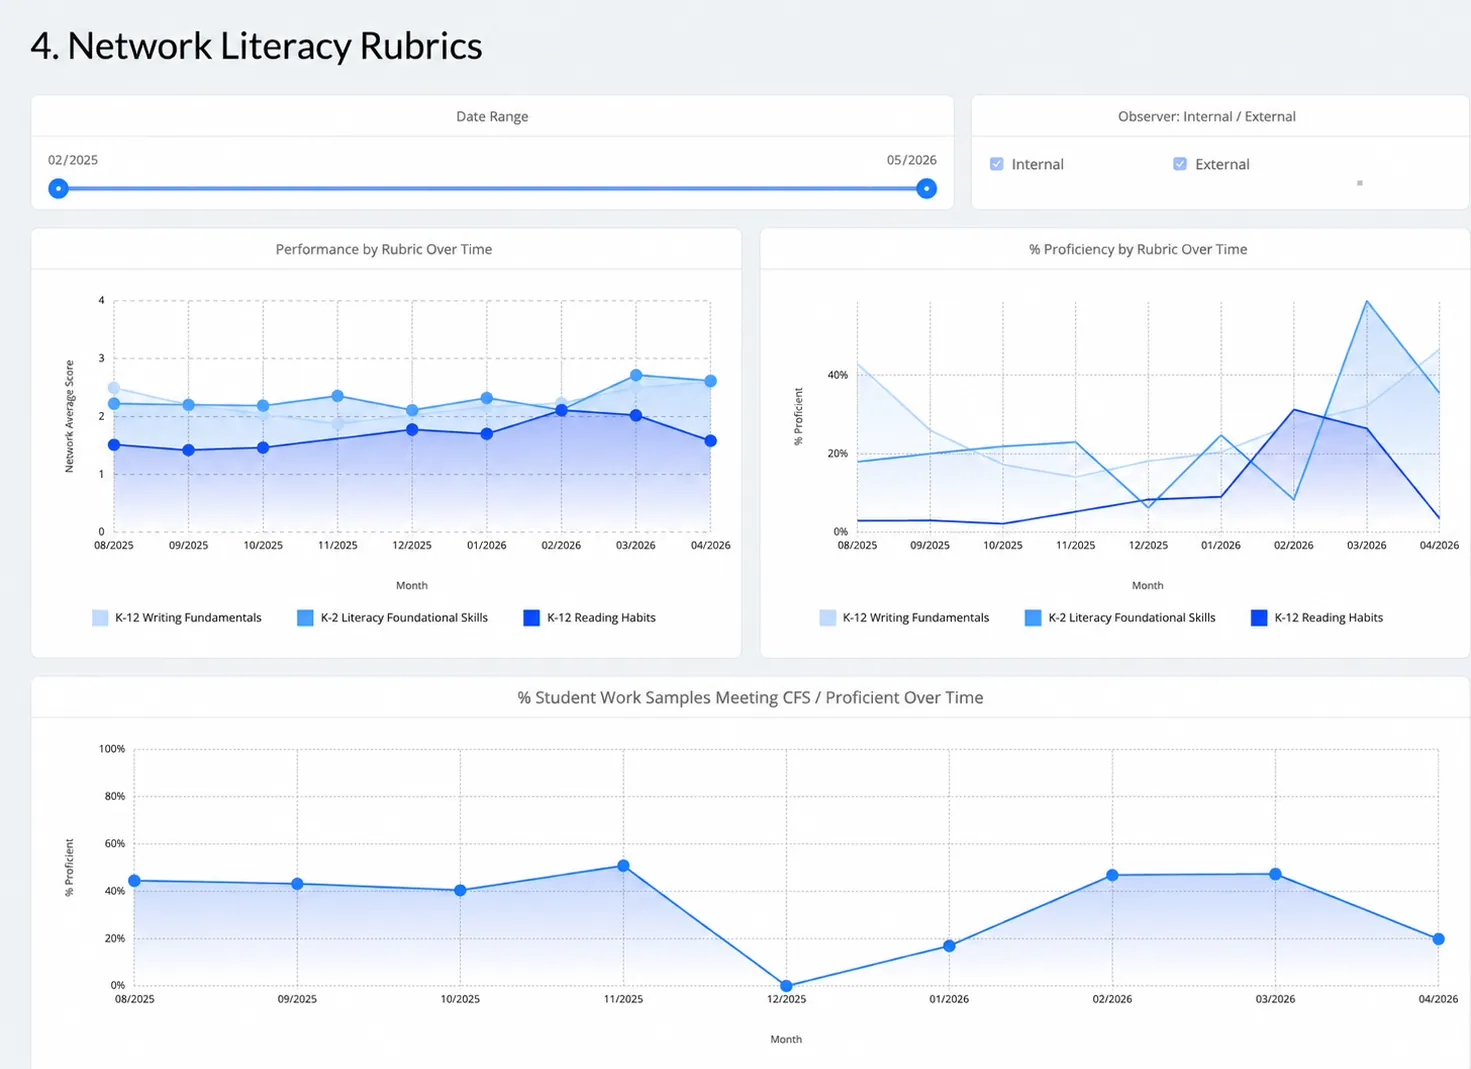This screenshot has height=1069, width=1471.
Task: Click the 02/2026 data point in Student Work Samples chart
Action: (x=1112, y=875)
